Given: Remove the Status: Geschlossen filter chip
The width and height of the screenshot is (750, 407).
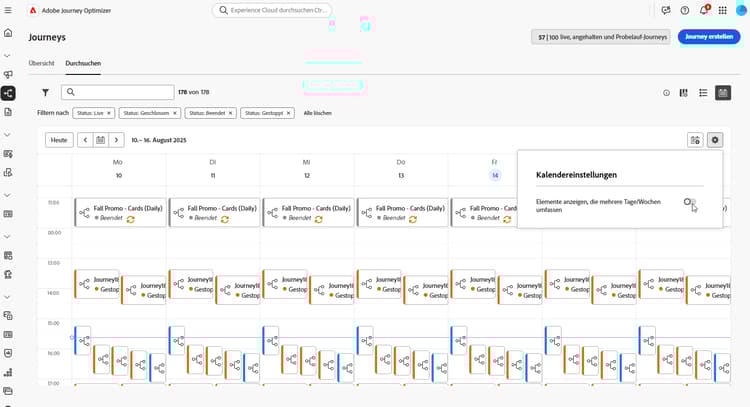Looking at the screenshot, I should tap(175, 113).
